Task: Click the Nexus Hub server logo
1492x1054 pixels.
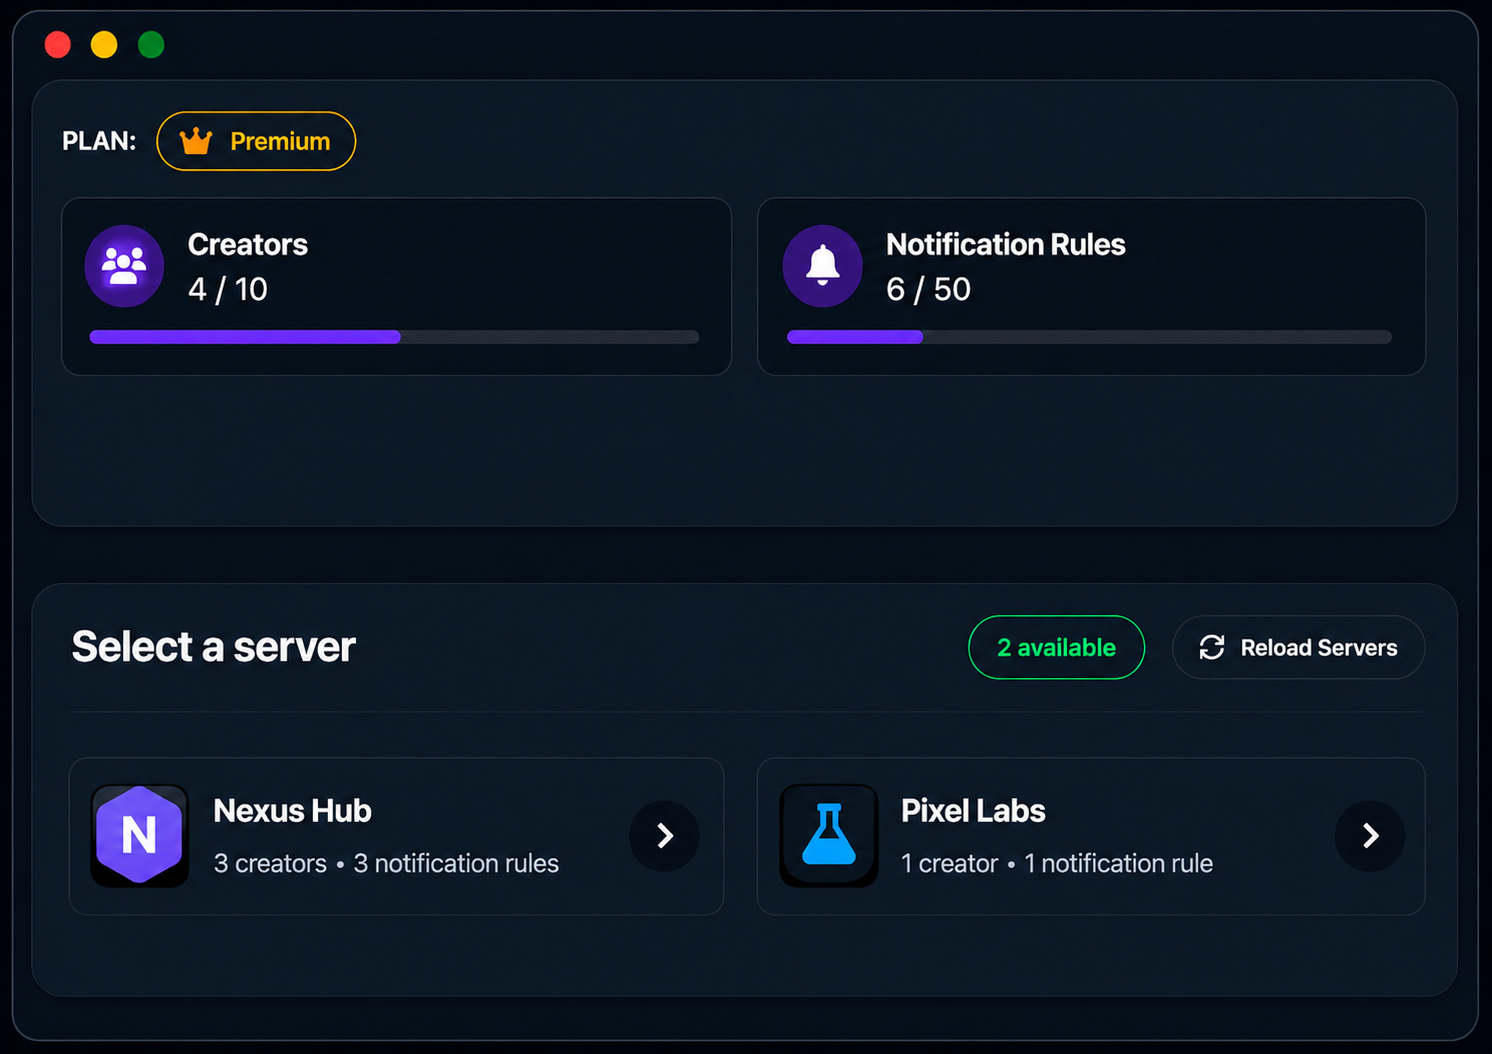Action: point(139,835)
